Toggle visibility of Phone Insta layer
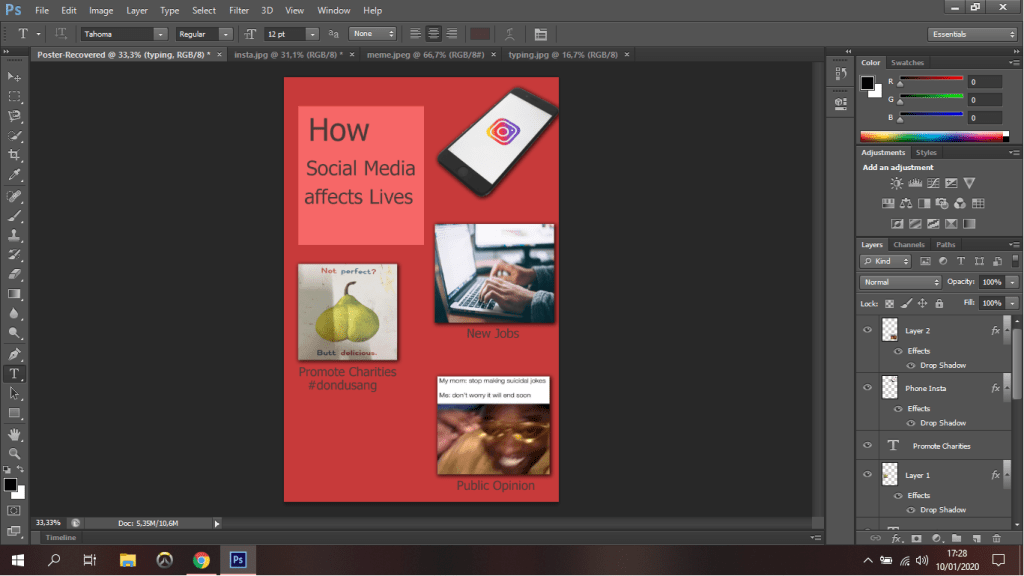 867,388
